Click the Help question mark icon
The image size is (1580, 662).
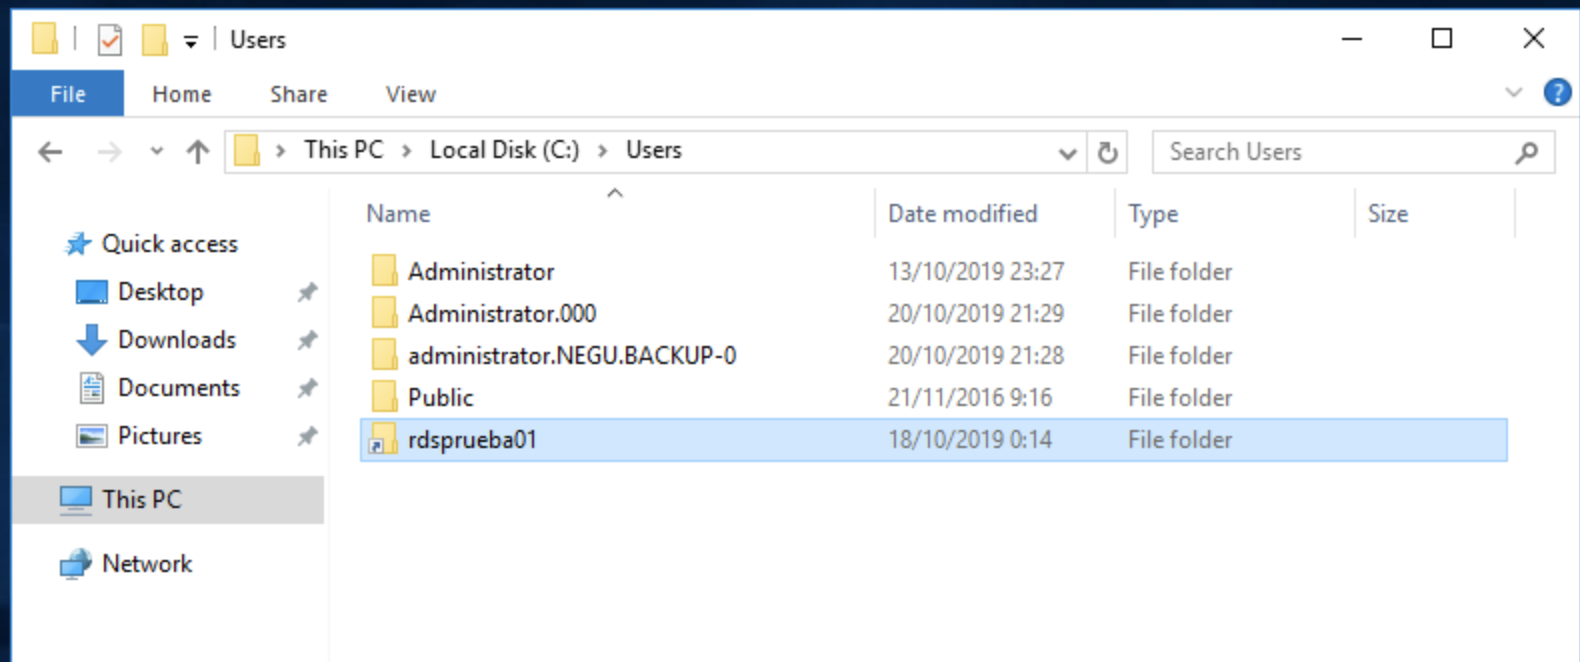[x=1557, y=93]
